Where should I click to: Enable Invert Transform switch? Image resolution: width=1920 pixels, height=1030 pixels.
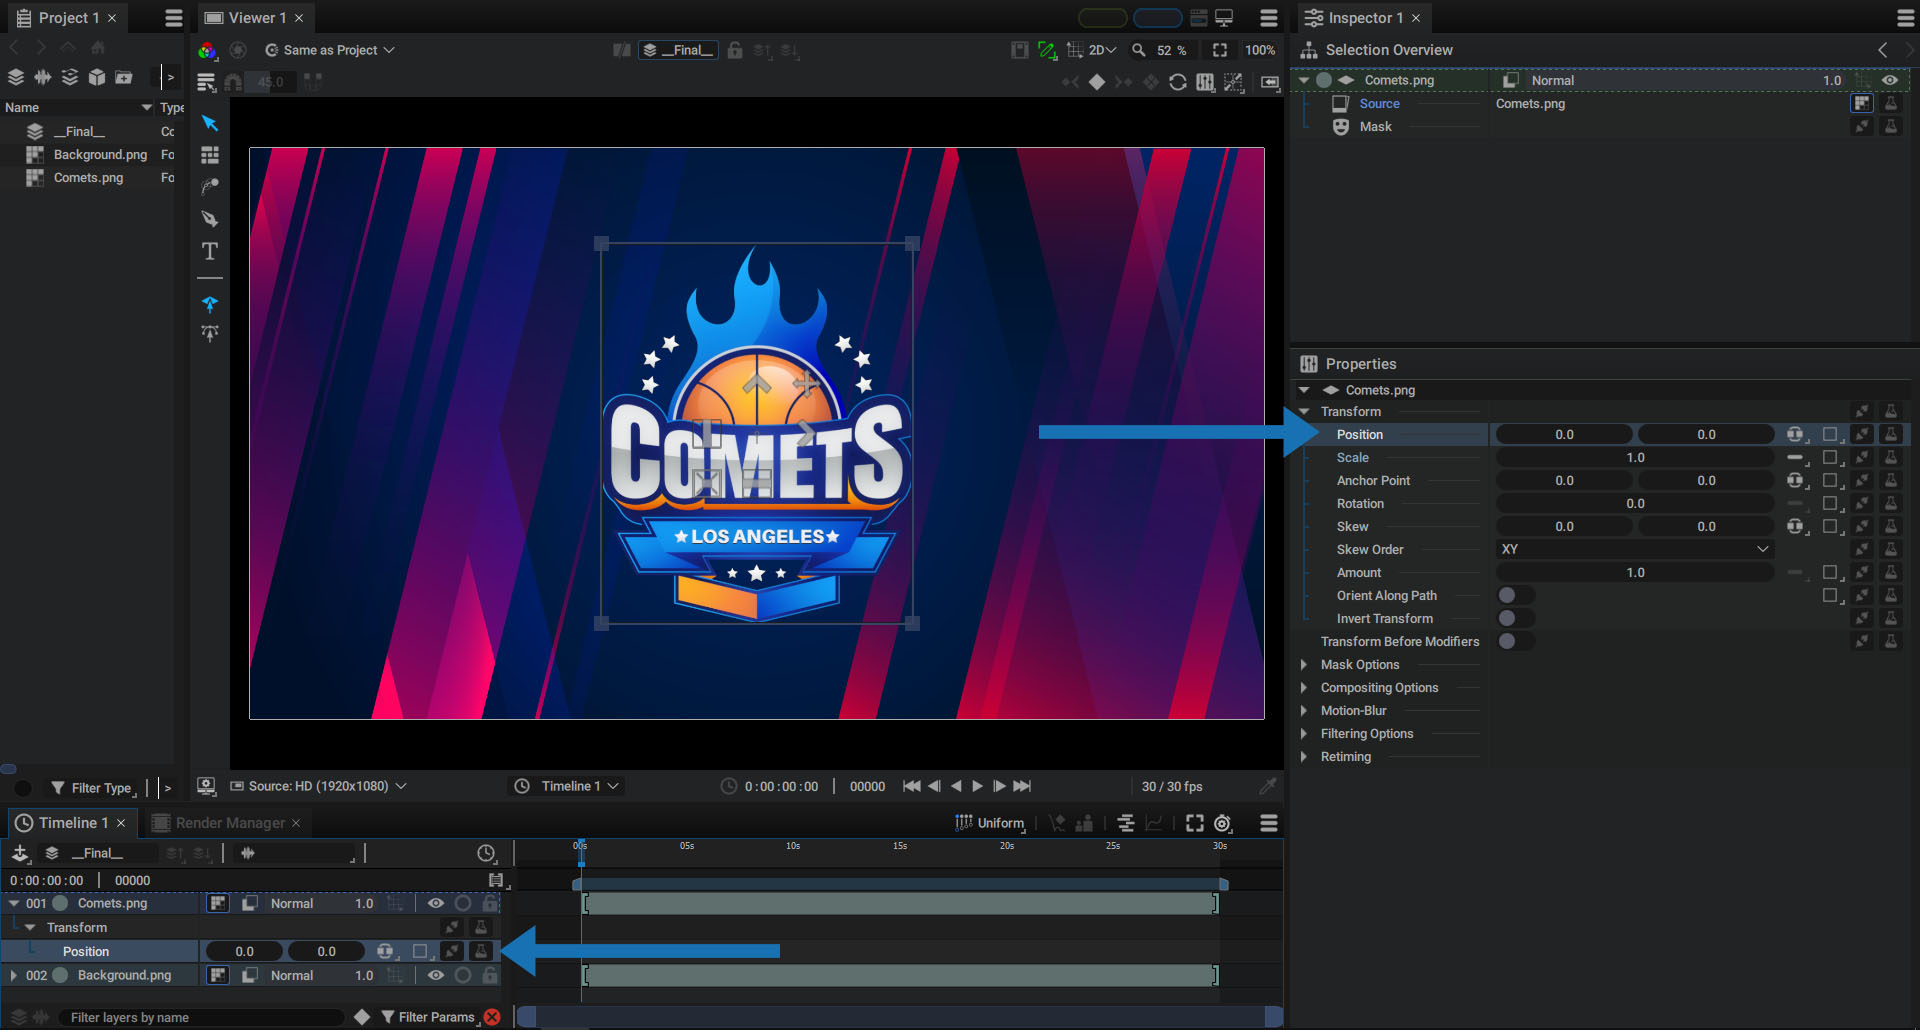(x=1515, y=618)
